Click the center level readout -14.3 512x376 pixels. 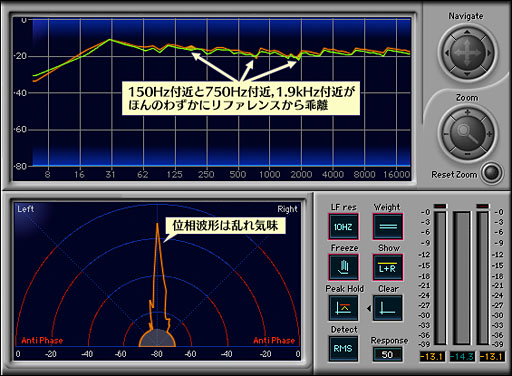(462, 357)
